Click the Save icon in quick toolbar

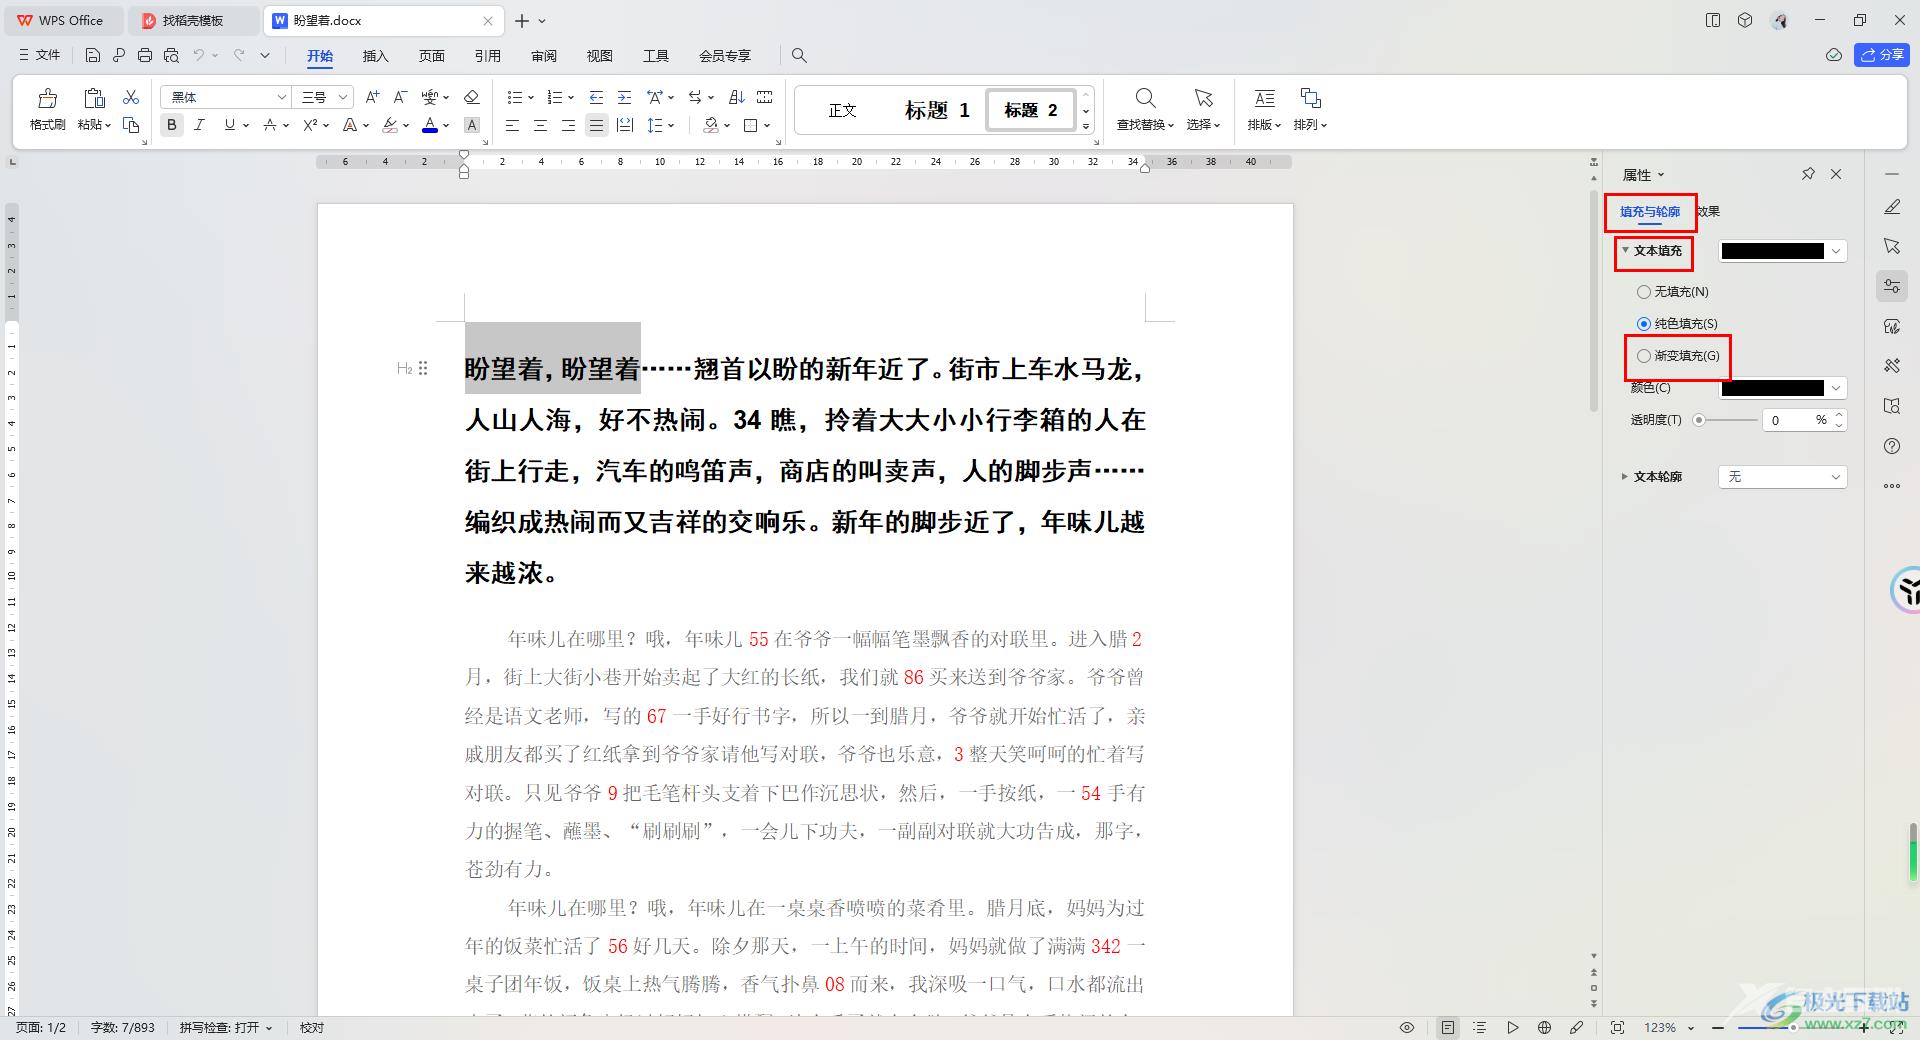[x=92, y=55]
